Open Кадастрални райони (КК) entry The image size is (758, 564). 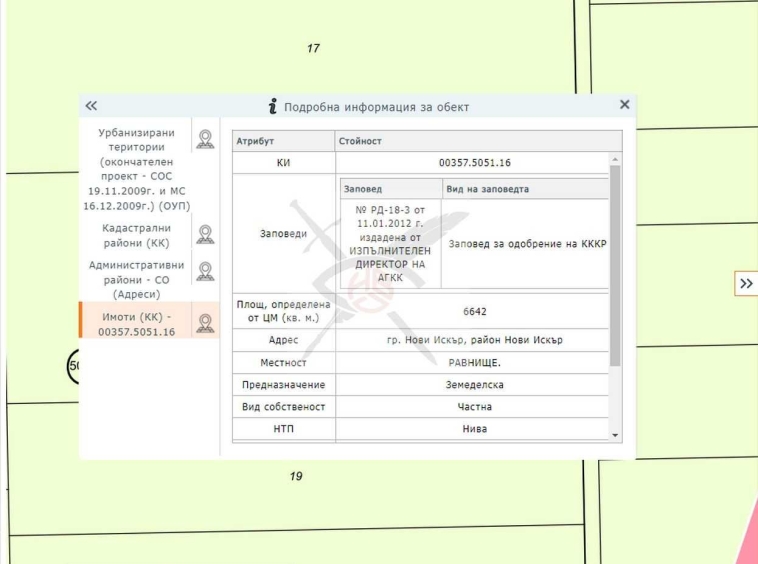(136, 235)
